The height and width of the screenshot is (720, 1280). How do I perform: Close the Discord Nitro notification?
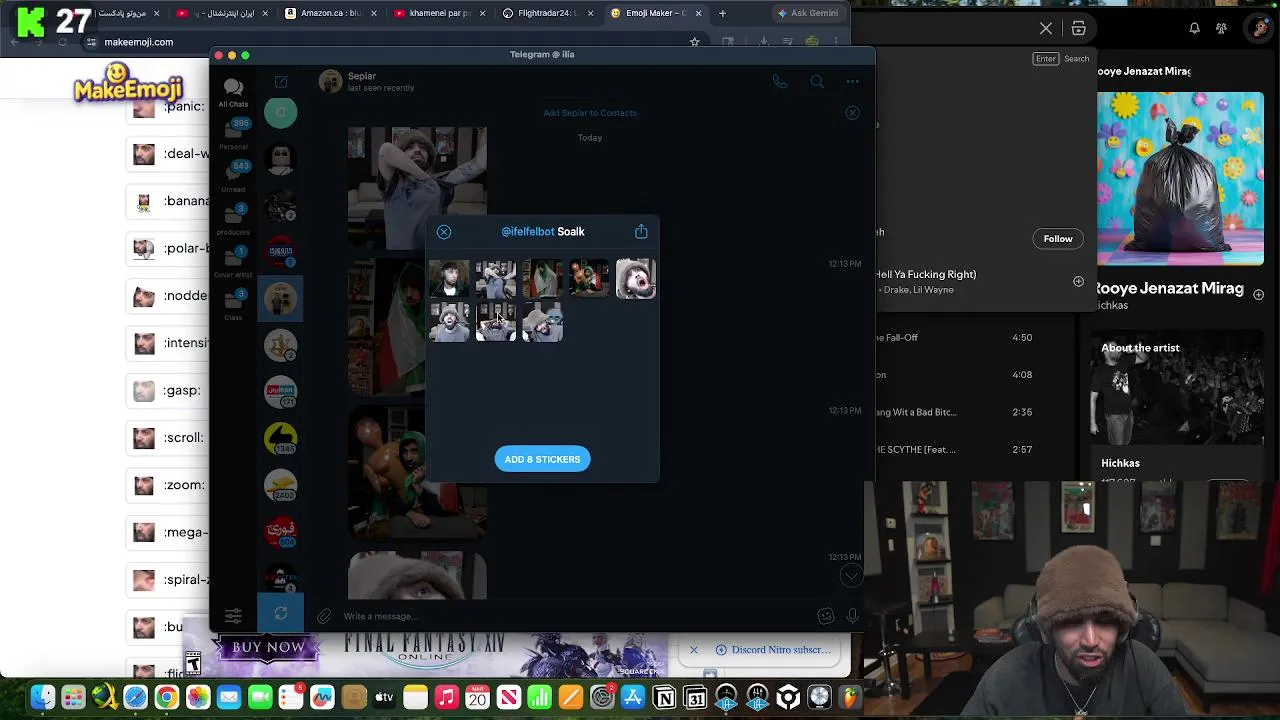(x=694, y=650)
